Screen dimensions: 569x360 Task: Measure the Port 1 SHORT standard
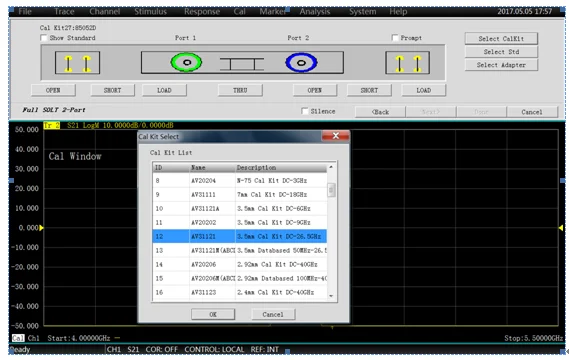click(x=112, y=90)
